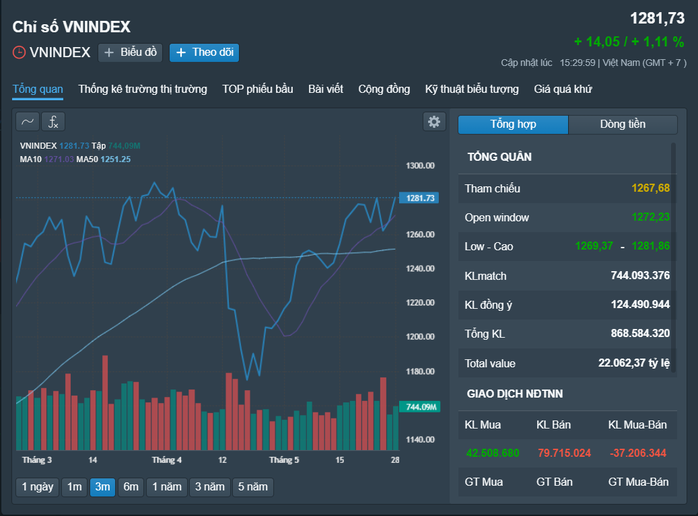Viewport: 698px width, 516px height.
Task: Go to Bài viết tab
Action: click(325, 89)
